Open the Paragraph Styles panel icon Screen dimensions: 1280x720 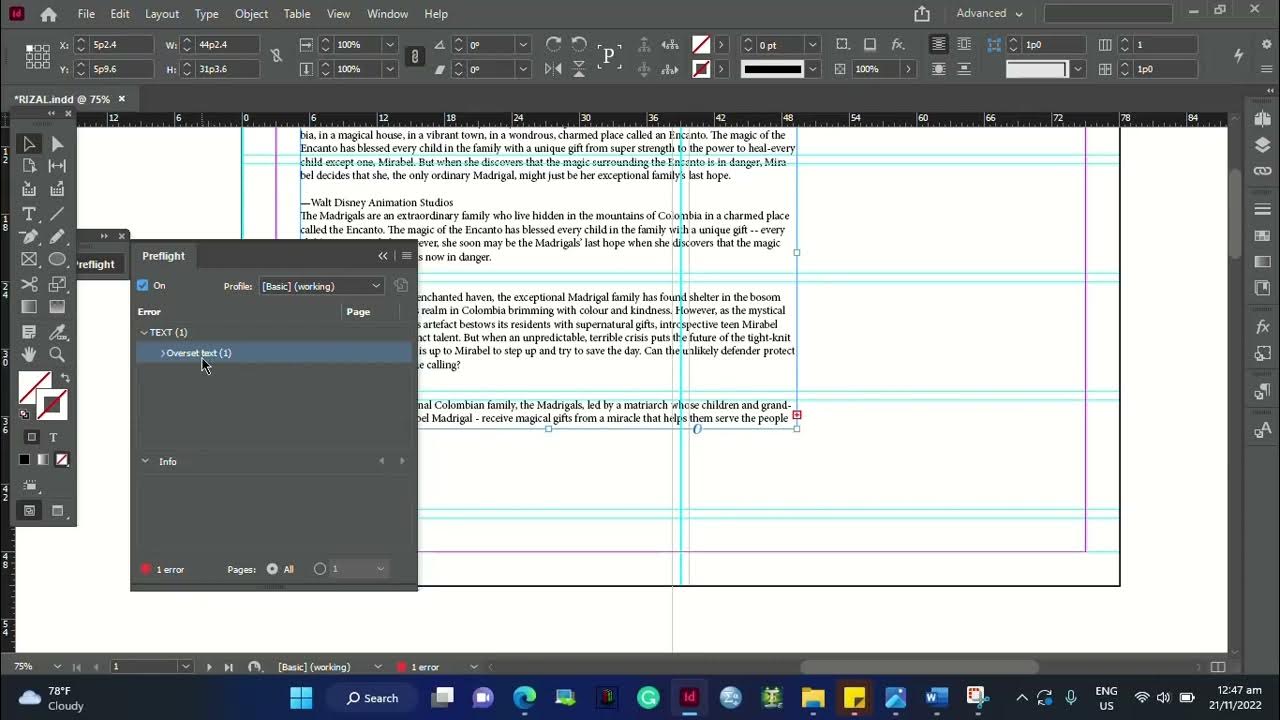point(1262,392)
